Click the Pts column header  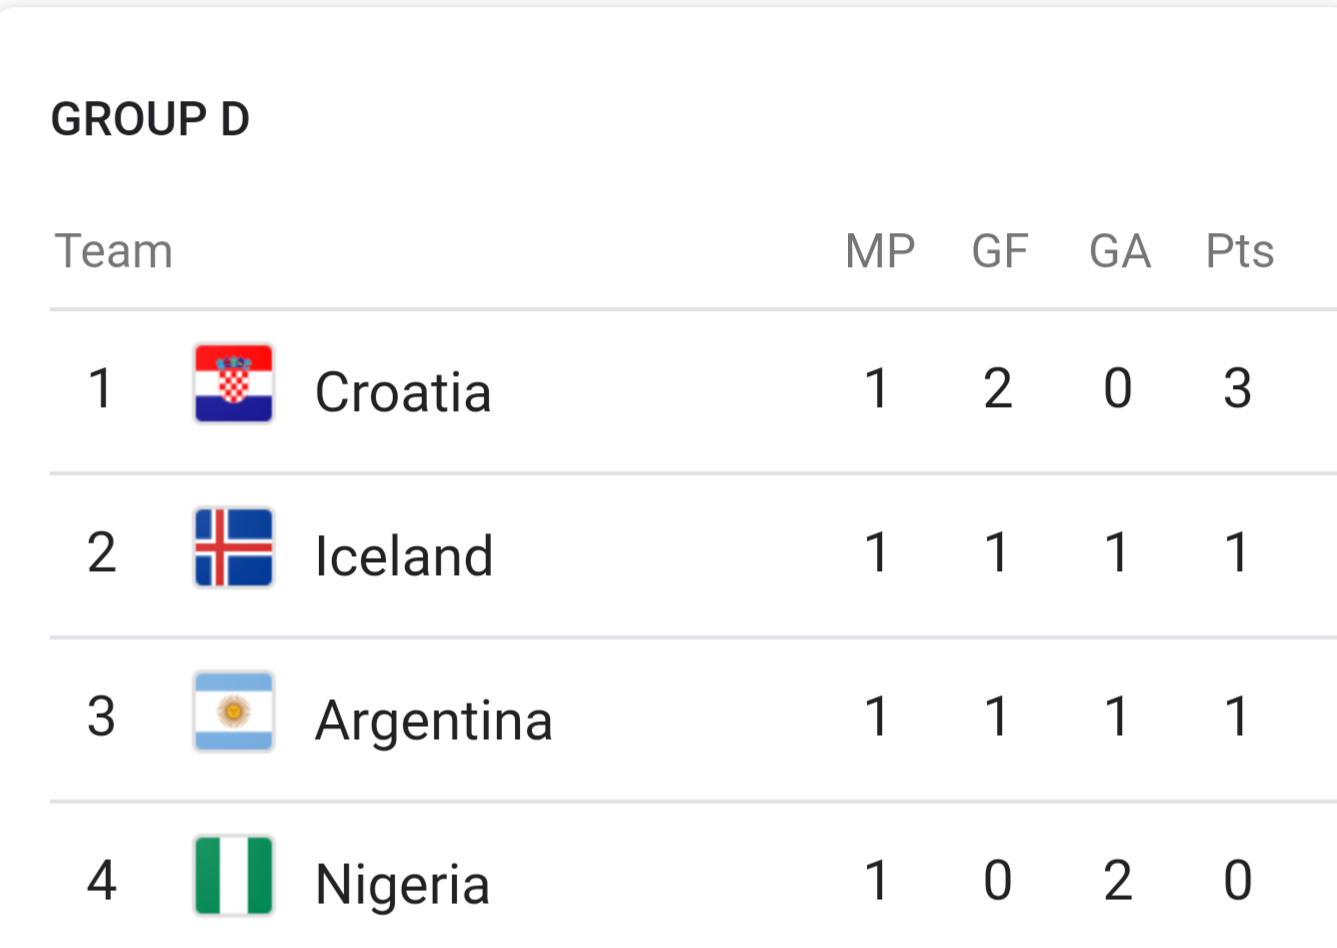[x=1240, y=250]
